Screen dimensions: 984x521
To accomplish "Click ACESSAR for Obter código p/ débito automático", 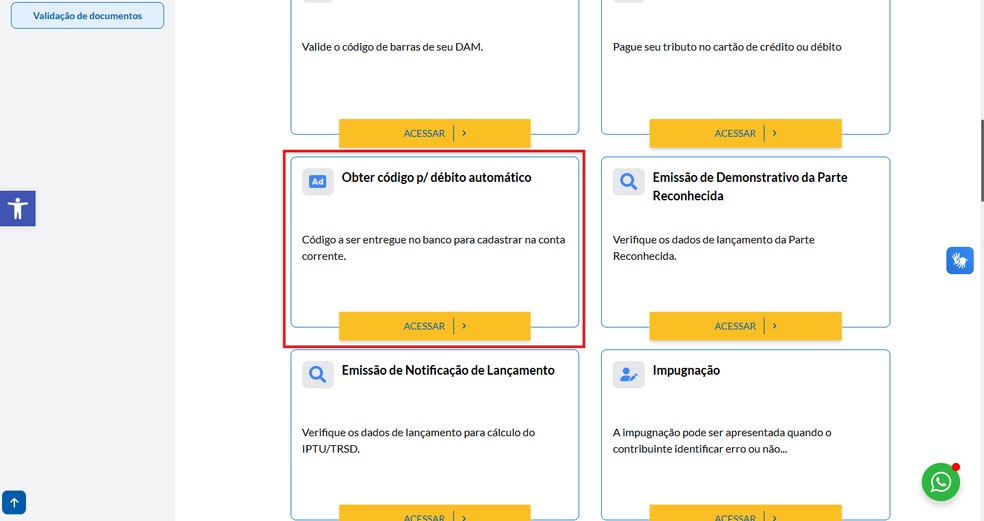I will coord(435,326).
